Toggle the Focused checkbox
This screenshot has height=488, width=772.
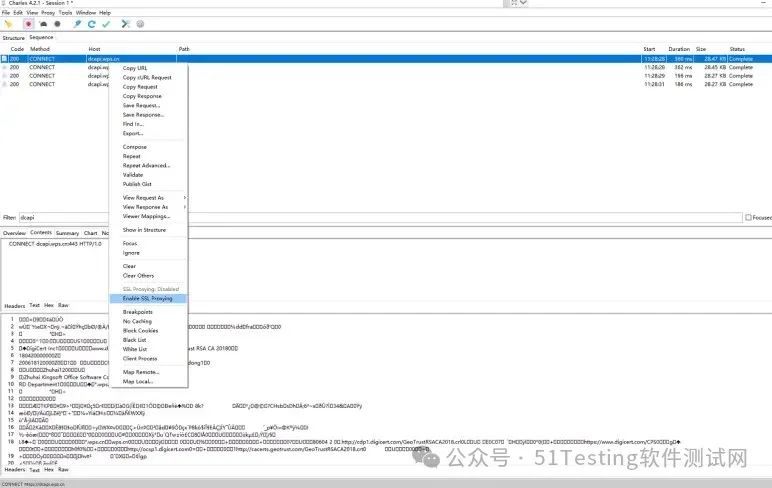click(748, 217)
